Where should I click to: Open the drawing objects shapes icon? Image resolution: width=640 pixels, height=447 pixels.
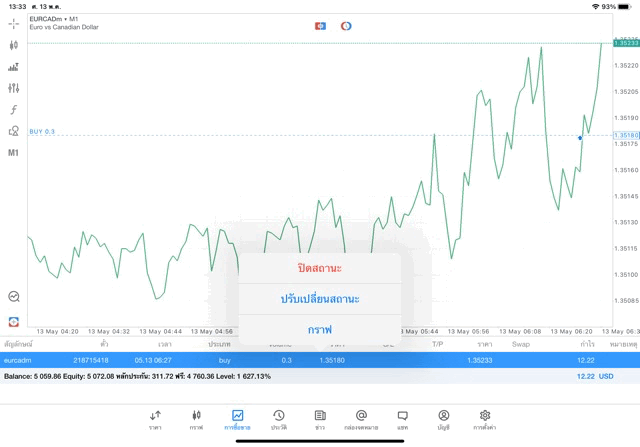tap(13, 131)
